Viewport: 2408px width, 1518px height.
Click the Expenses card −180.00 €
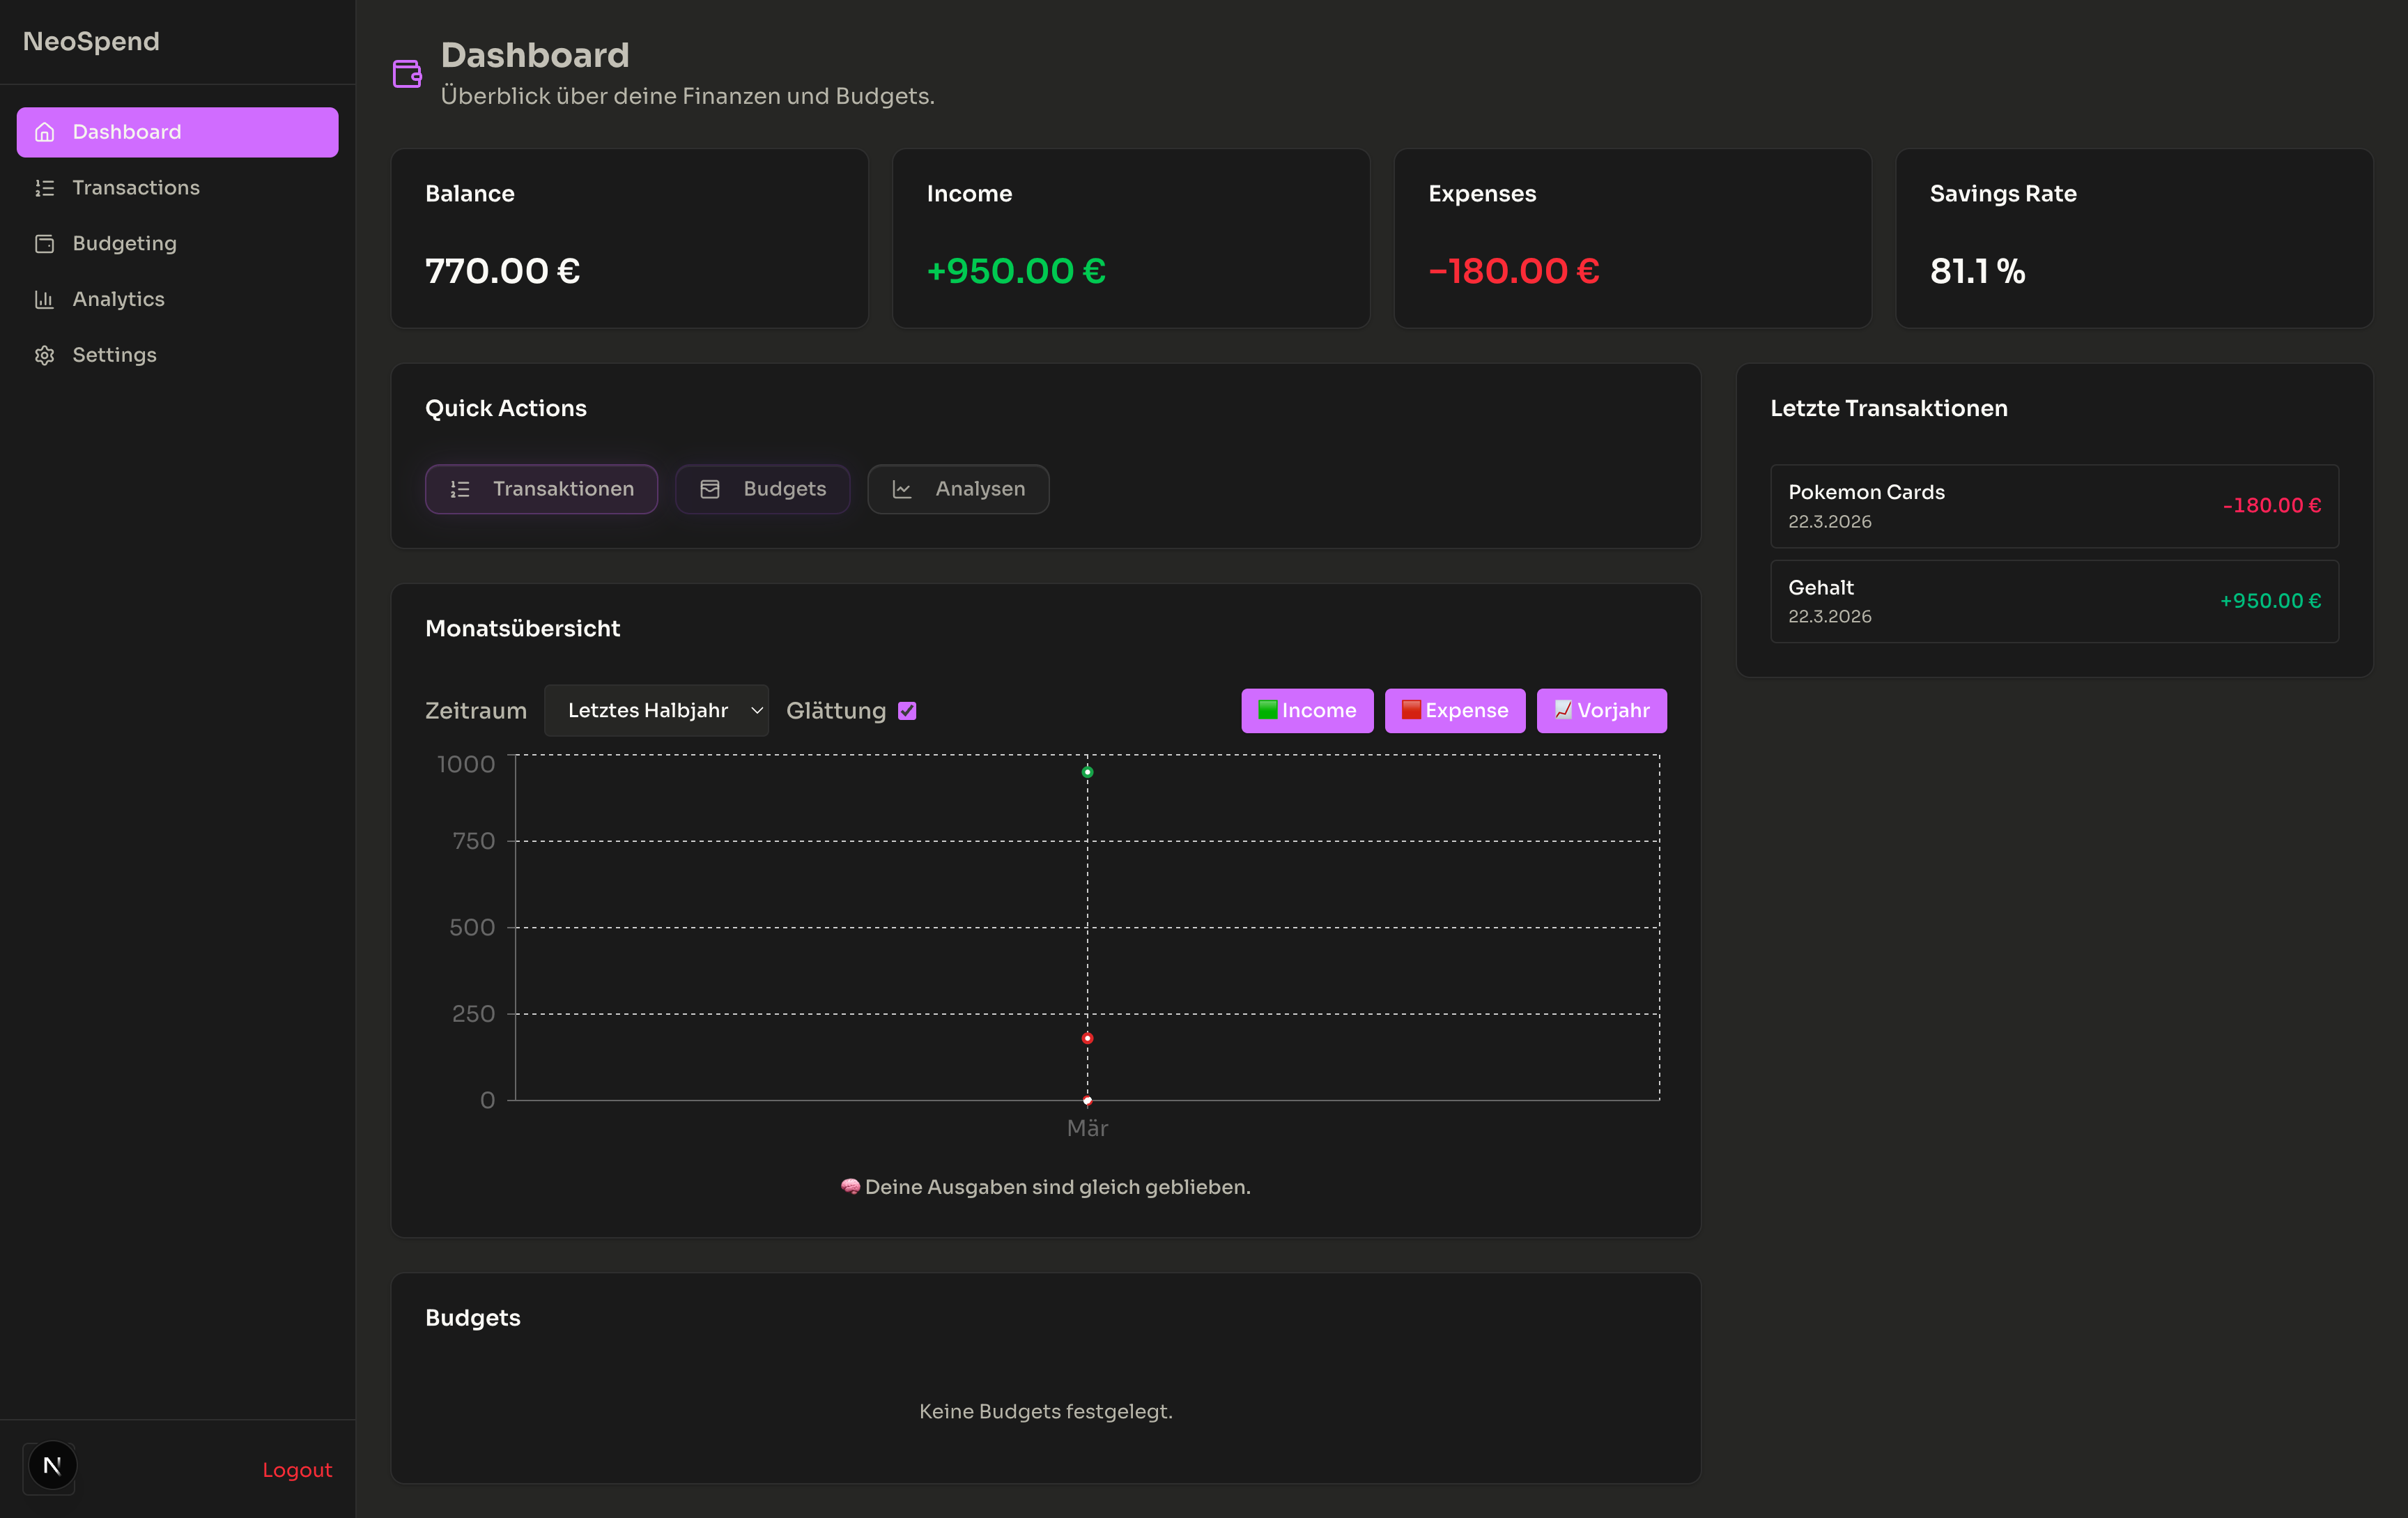(1632, 238)
